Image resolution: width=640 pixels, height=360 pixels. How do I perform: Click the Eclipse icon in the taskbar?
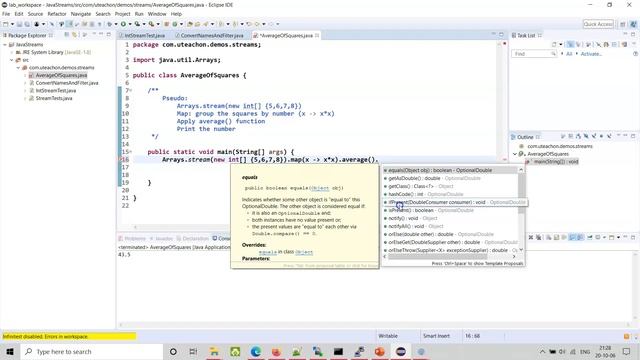pyautogui.click(x=401, y=351)
